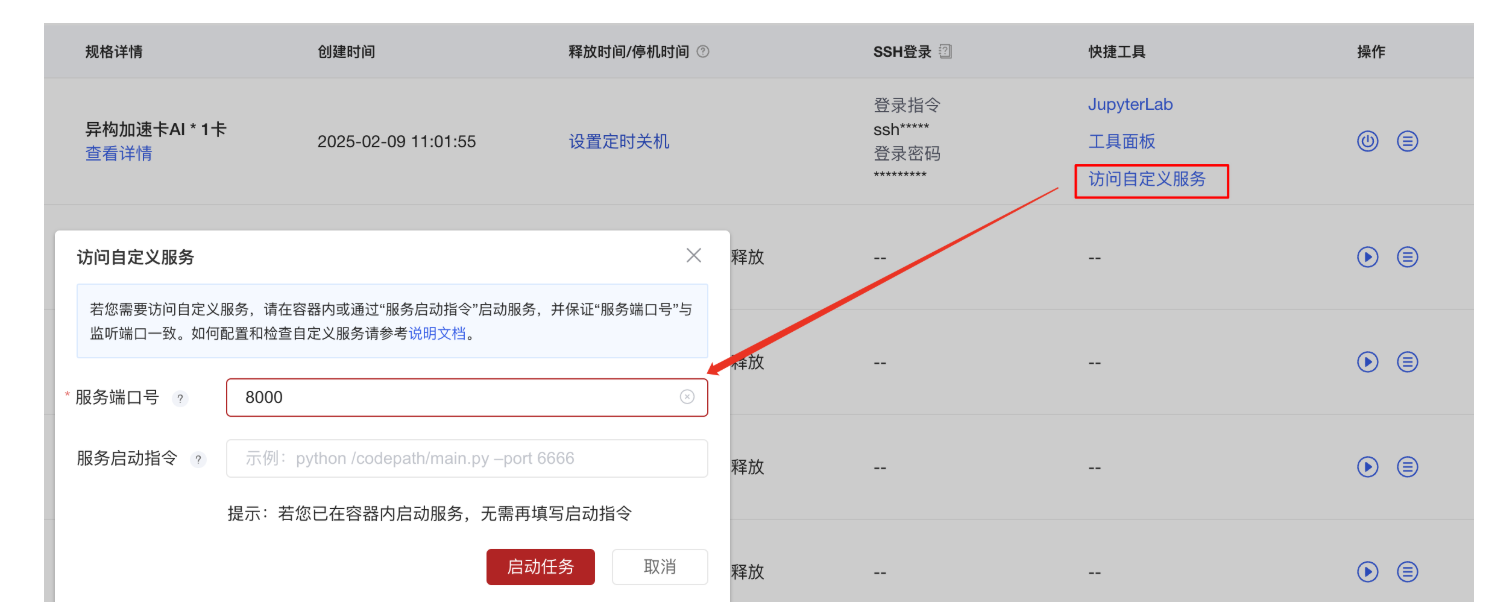Clear the port number with the field's X icon
1501x608 pixels.
point(687,397)
